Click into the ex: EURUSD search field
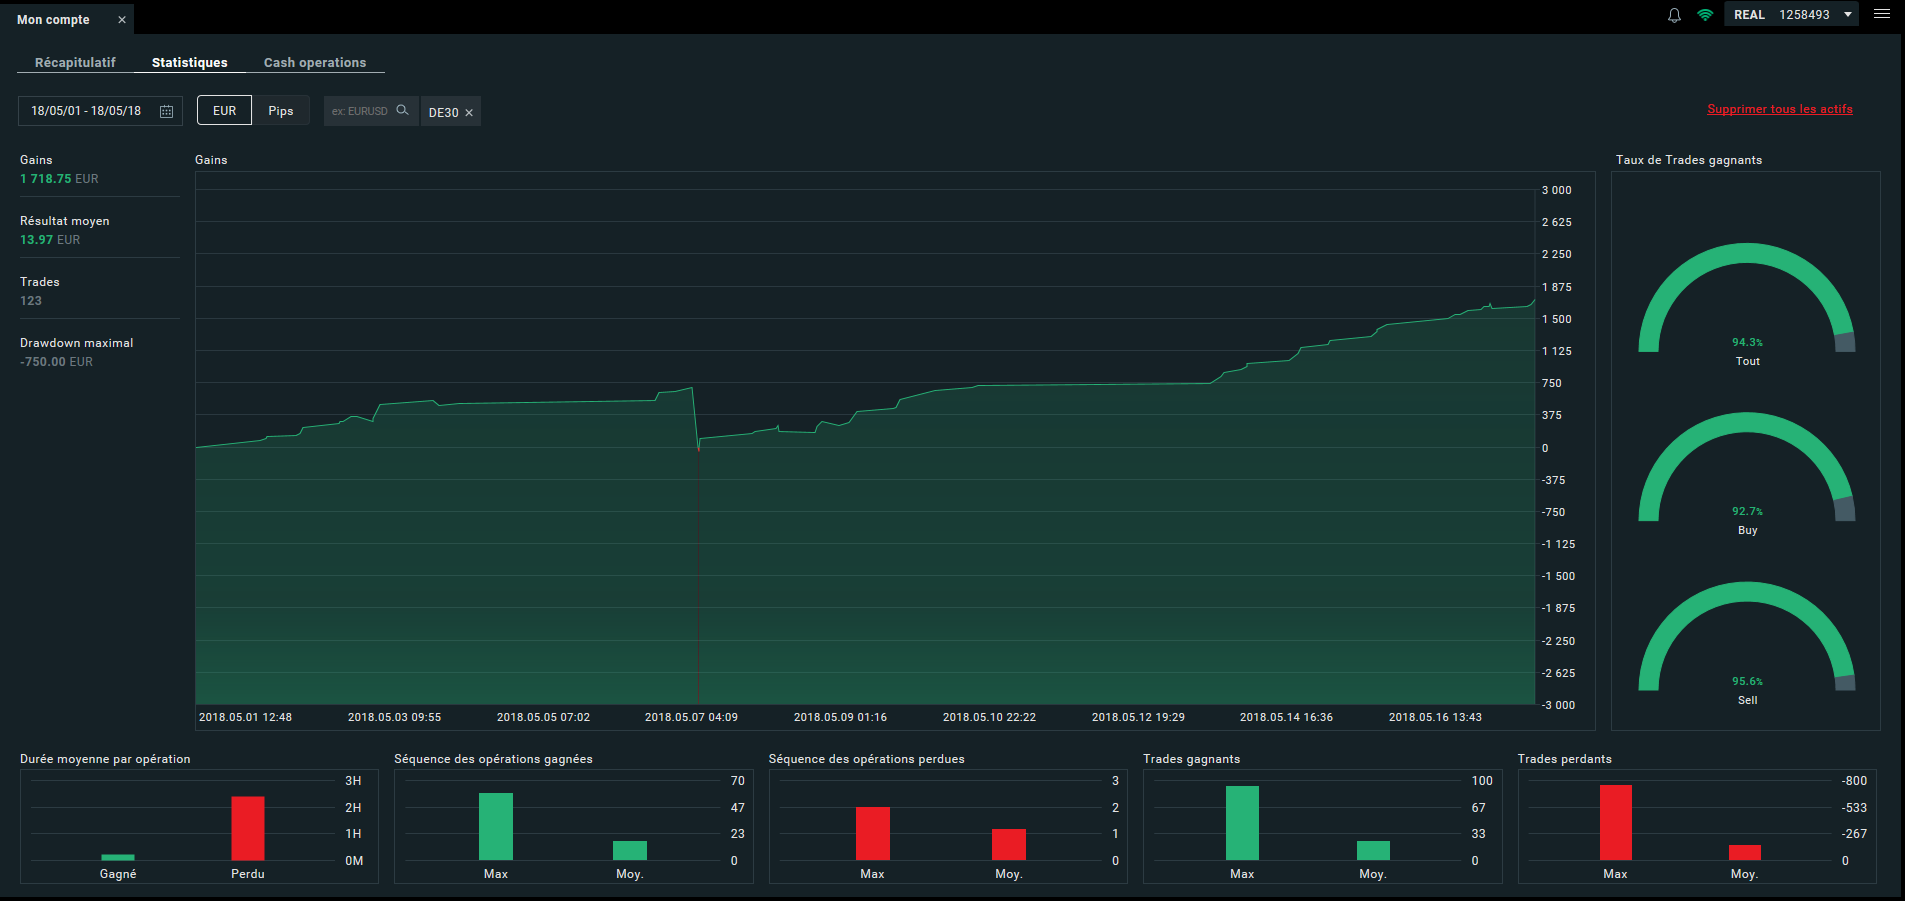Image resolution: width=1905 pixels, height=901 pixels. tap(360, 111)
